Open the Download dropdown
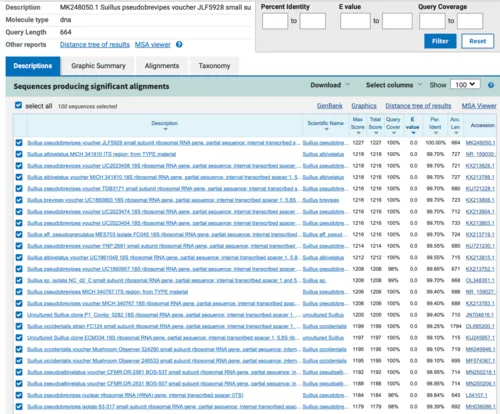Screen dimensions: 500x414 coord(330,85)
